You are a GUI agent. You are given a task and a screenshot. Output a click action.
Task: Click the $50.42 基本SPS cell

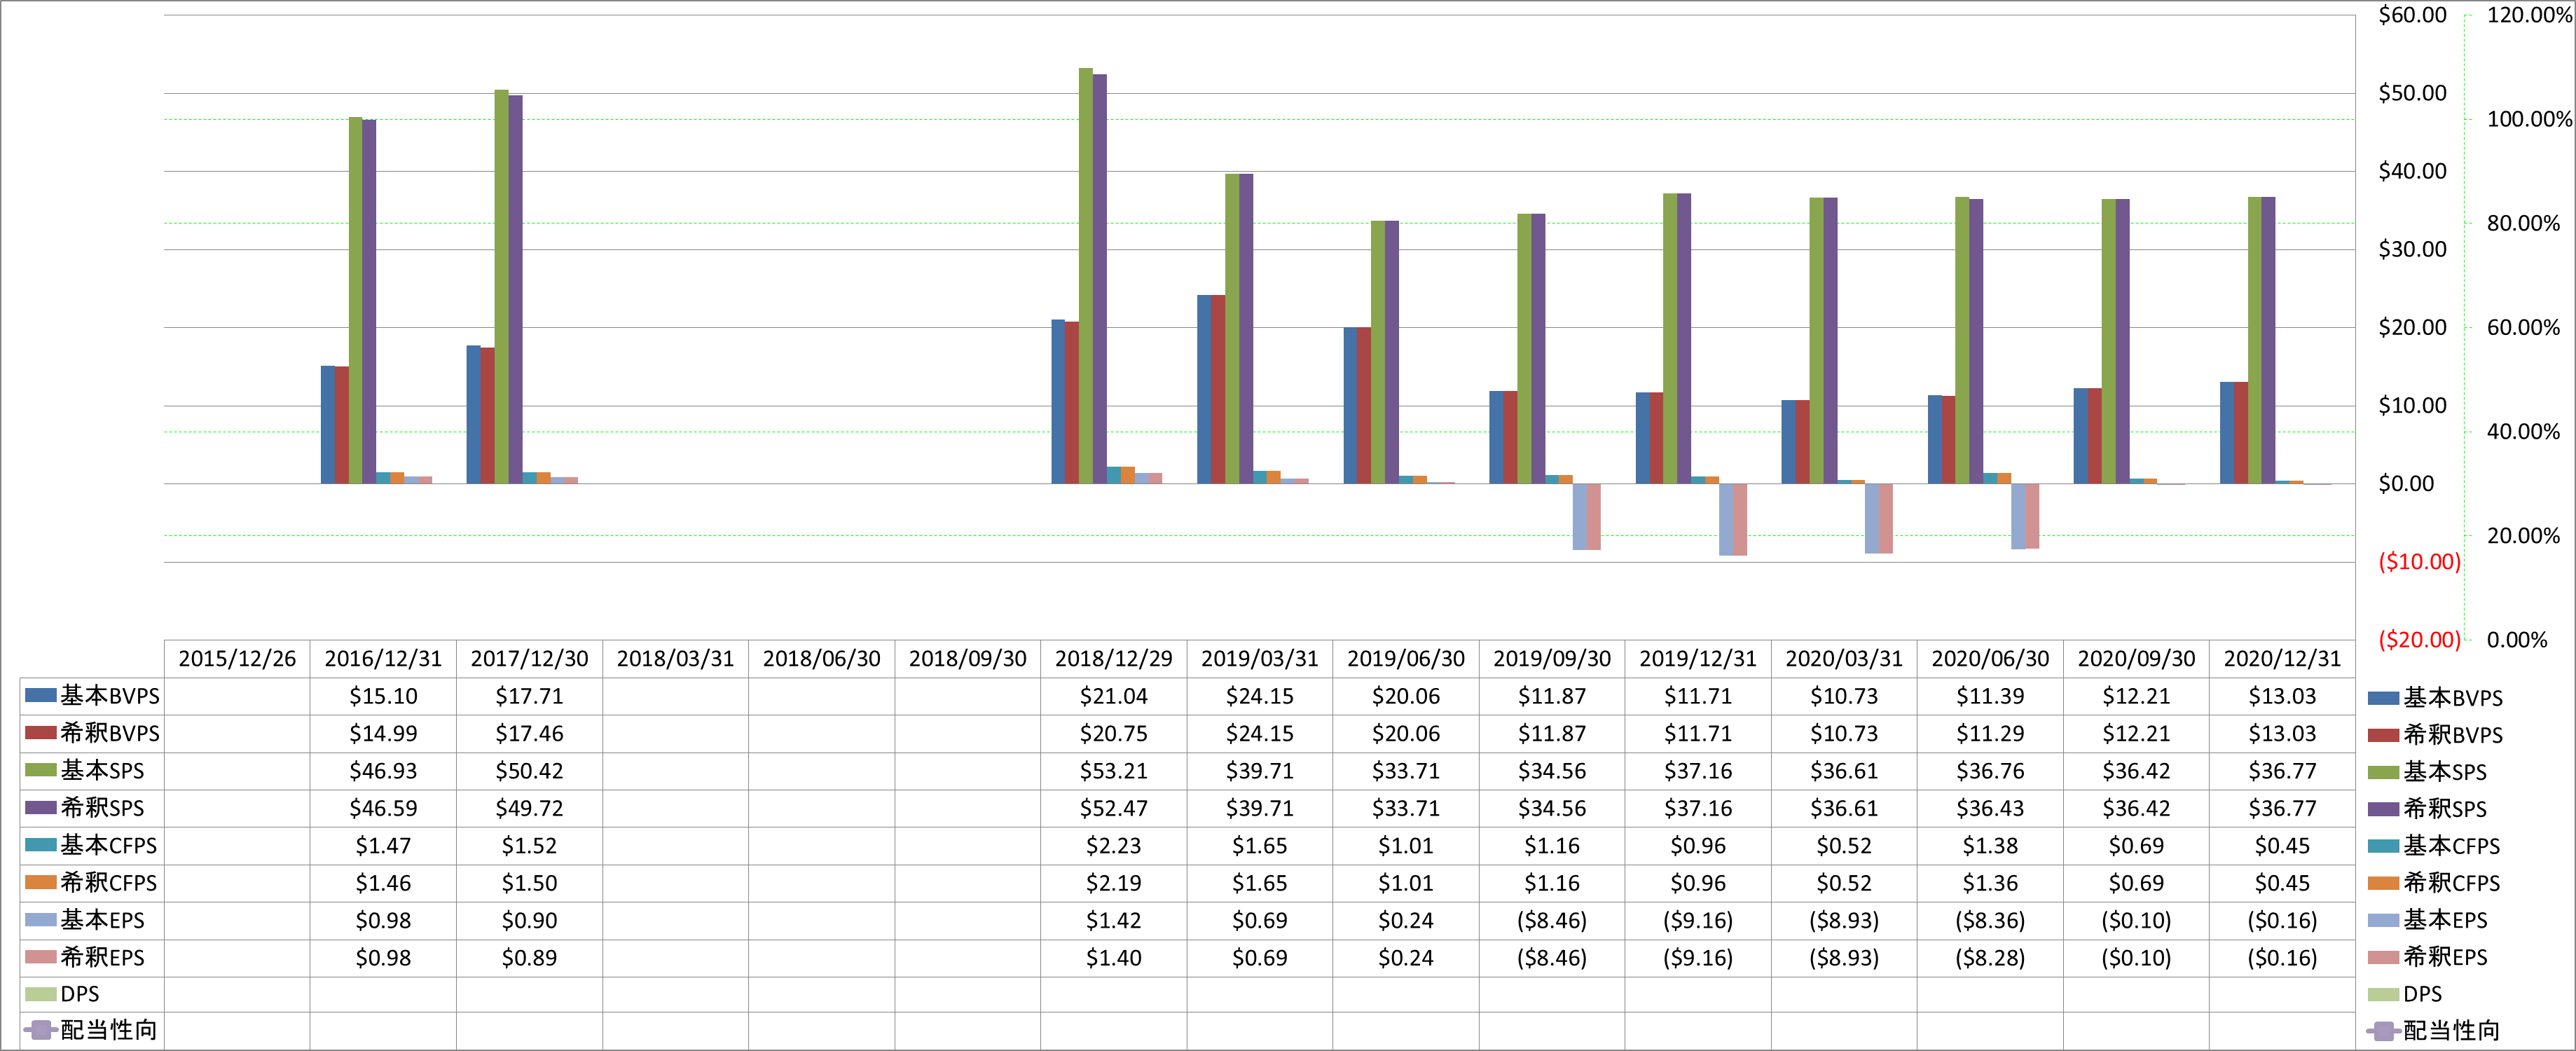pyautogui.click(x=529, y=771)
